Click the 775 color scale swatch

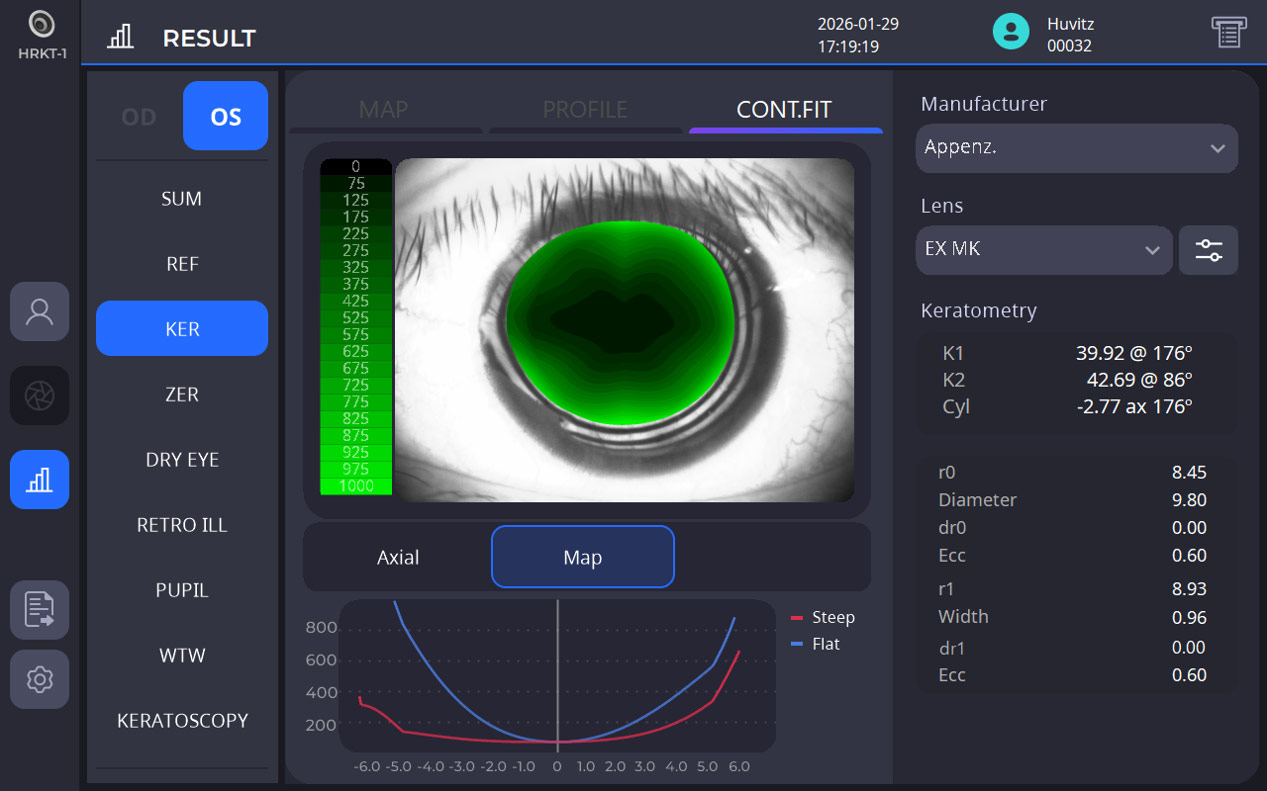356,402
